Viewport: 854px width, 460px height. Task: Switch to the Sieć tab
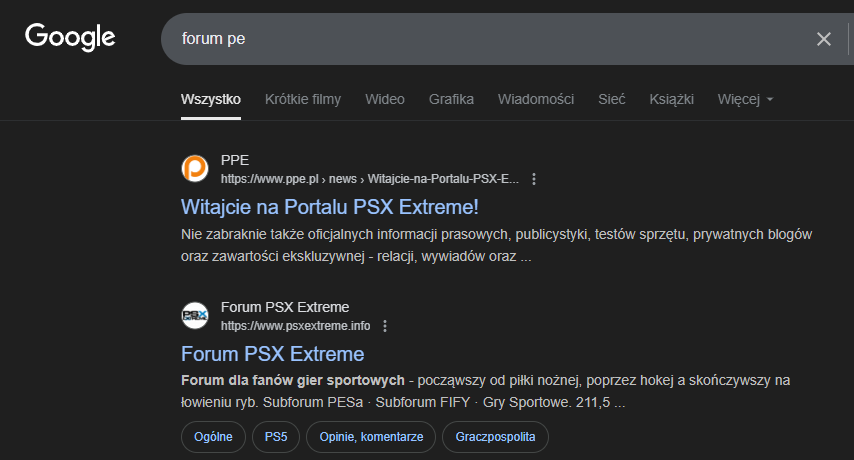tap(612, 99)
